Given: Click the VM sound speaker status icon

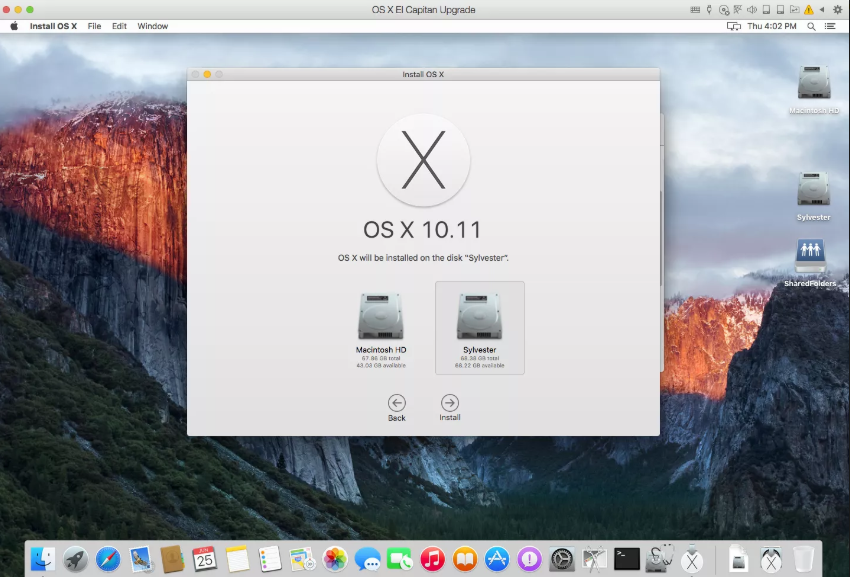Looking at the screenshot, I should tap(752, 10).
